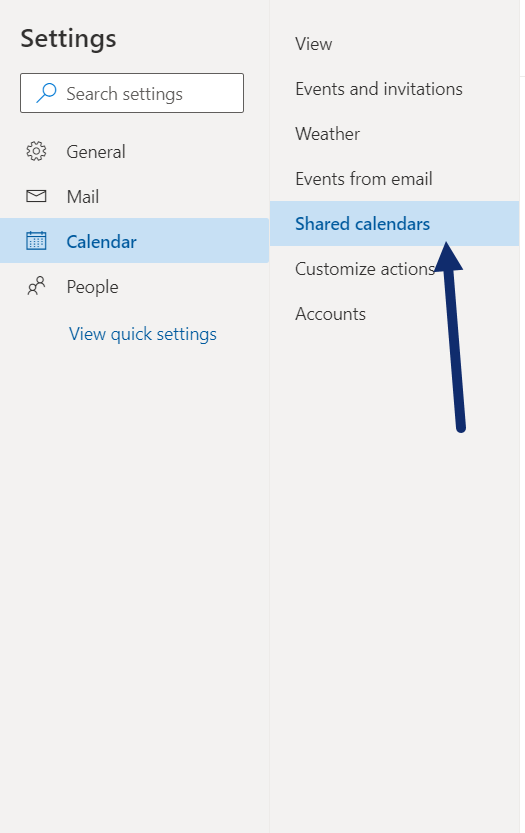Open the Weather settings option
The height and width of the screenshot is (833, 525).
394,134
